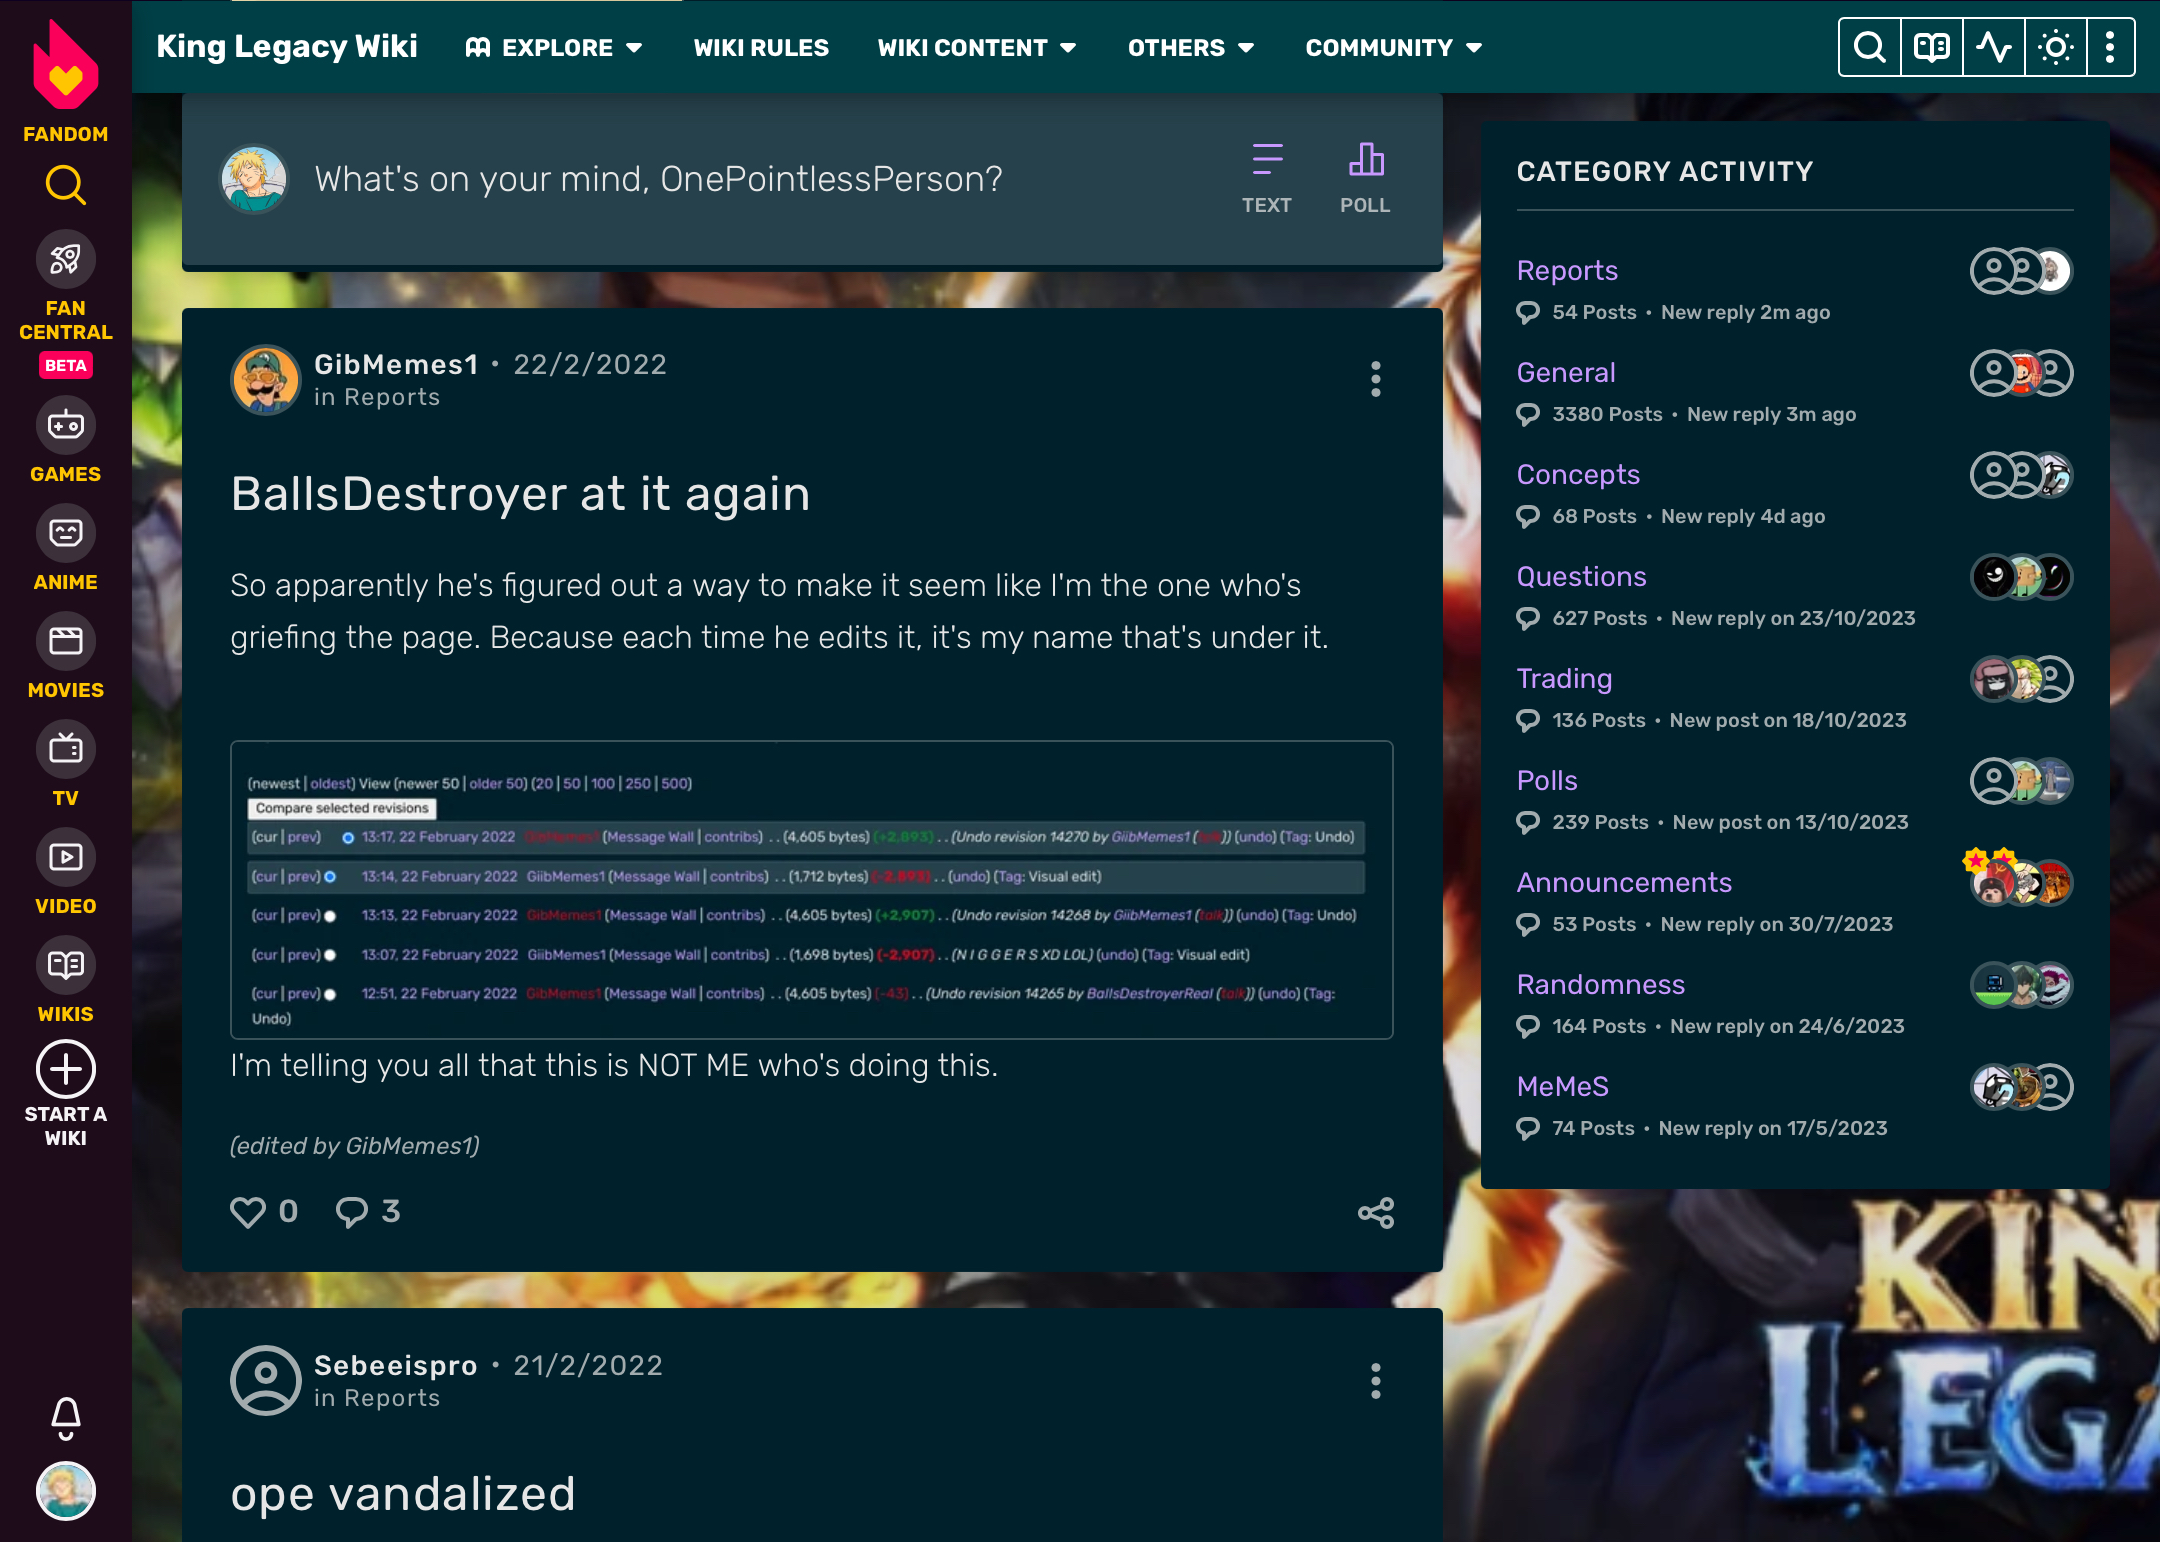Click the General category link
This screenshot has height=1542, width=2160.
[x=1565, y=370]
